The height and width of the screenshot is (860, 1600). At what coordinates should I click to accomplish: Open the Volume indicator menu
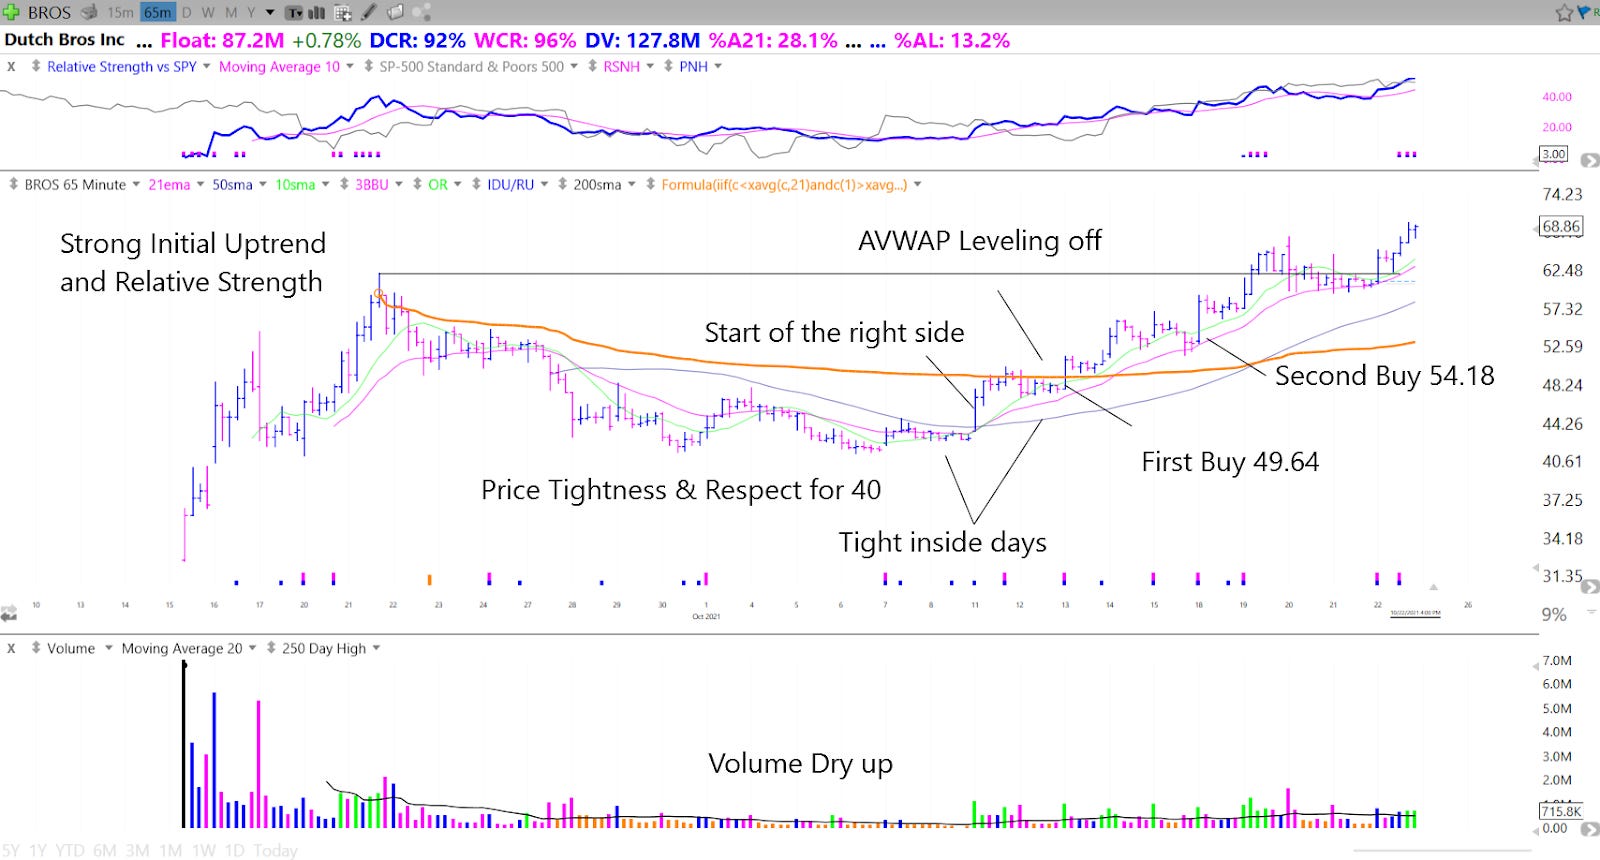point(108,648)
